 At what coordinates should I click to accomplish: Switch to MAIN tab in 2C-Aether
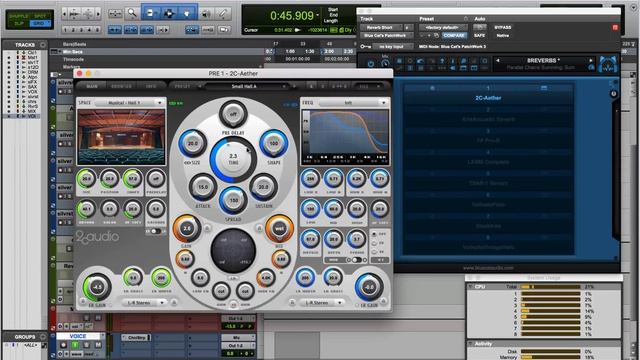[x=92, y=86]
